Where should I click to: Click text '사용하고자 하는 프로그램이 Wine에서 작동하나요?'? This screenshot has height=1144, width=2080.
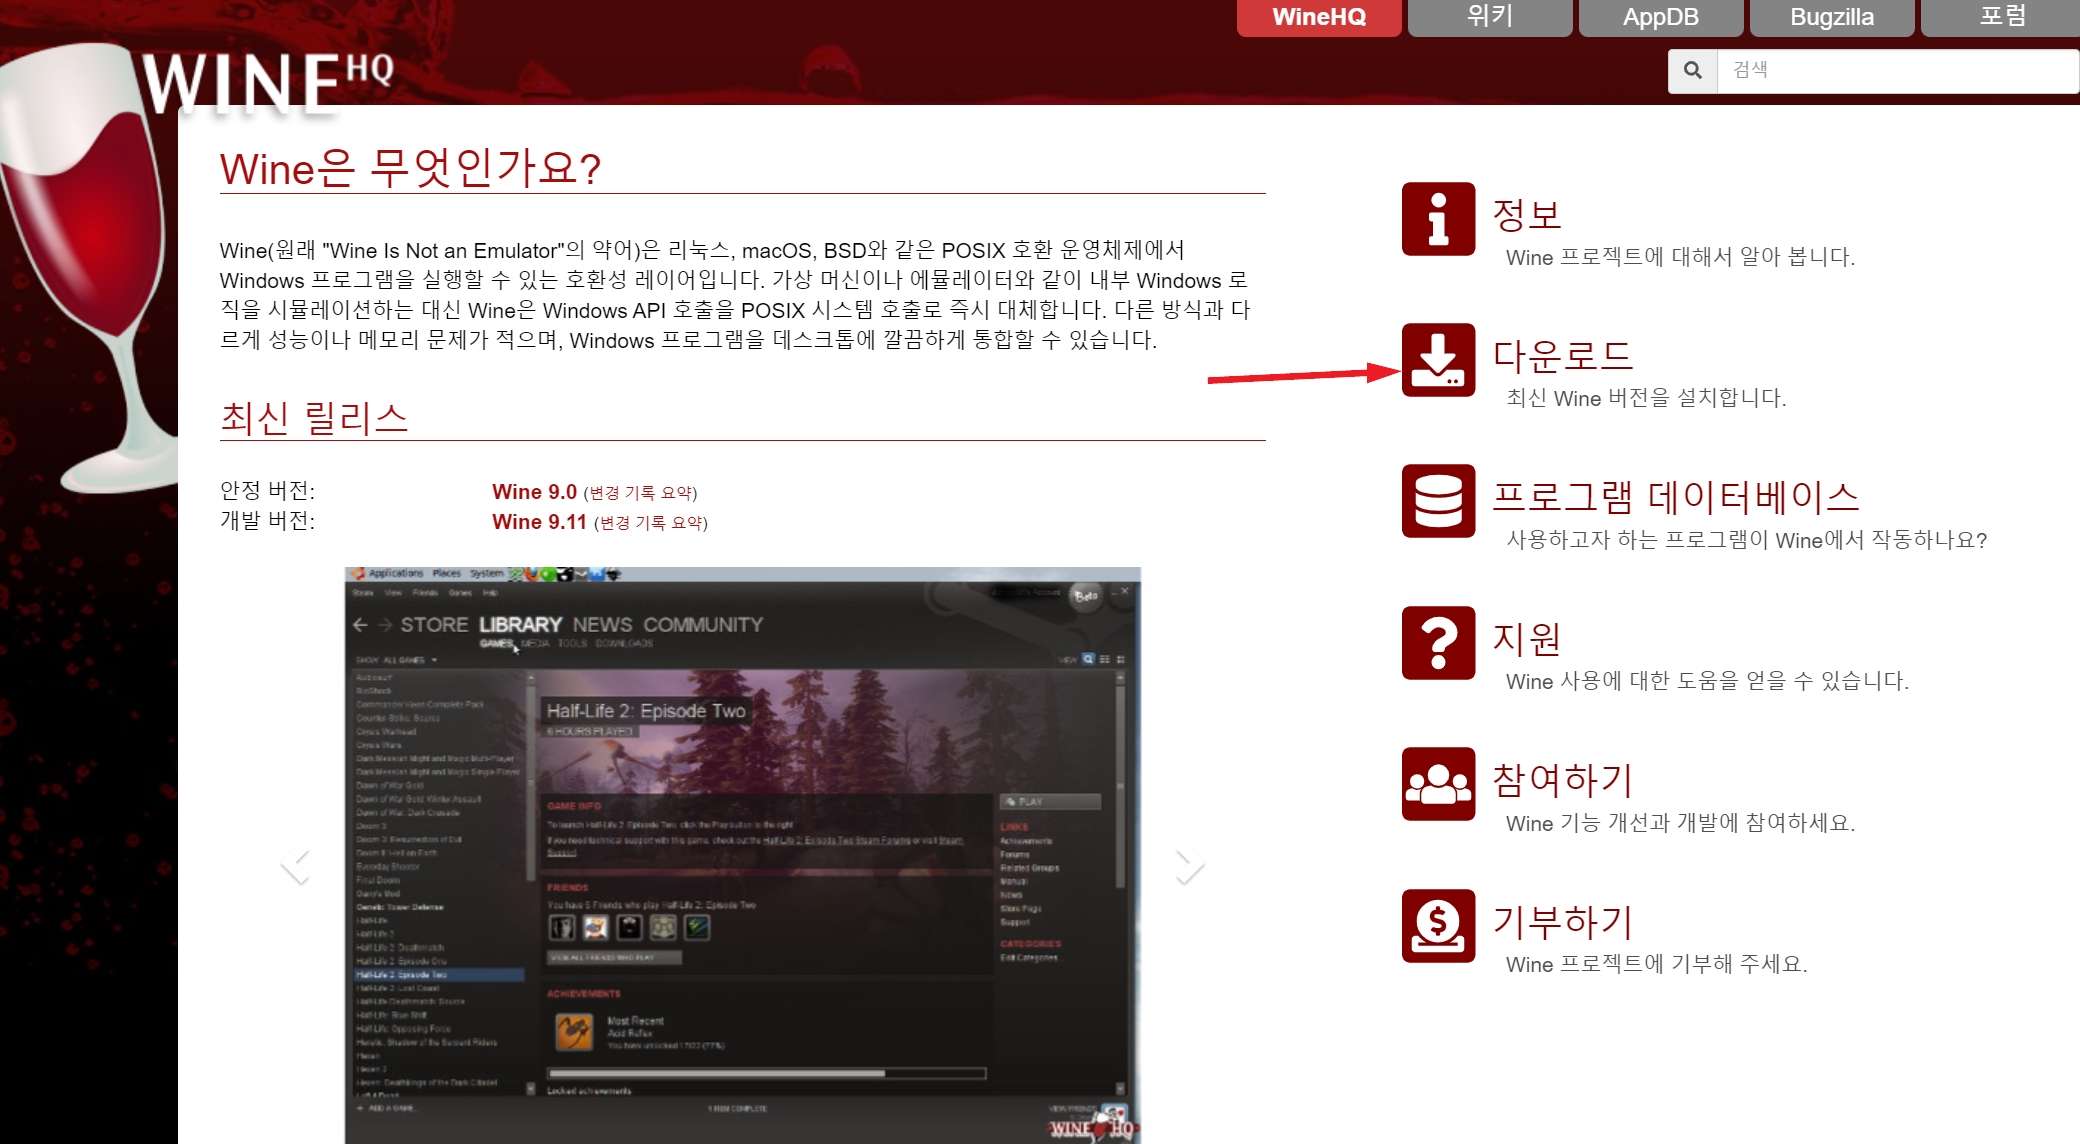point(1747,540)
